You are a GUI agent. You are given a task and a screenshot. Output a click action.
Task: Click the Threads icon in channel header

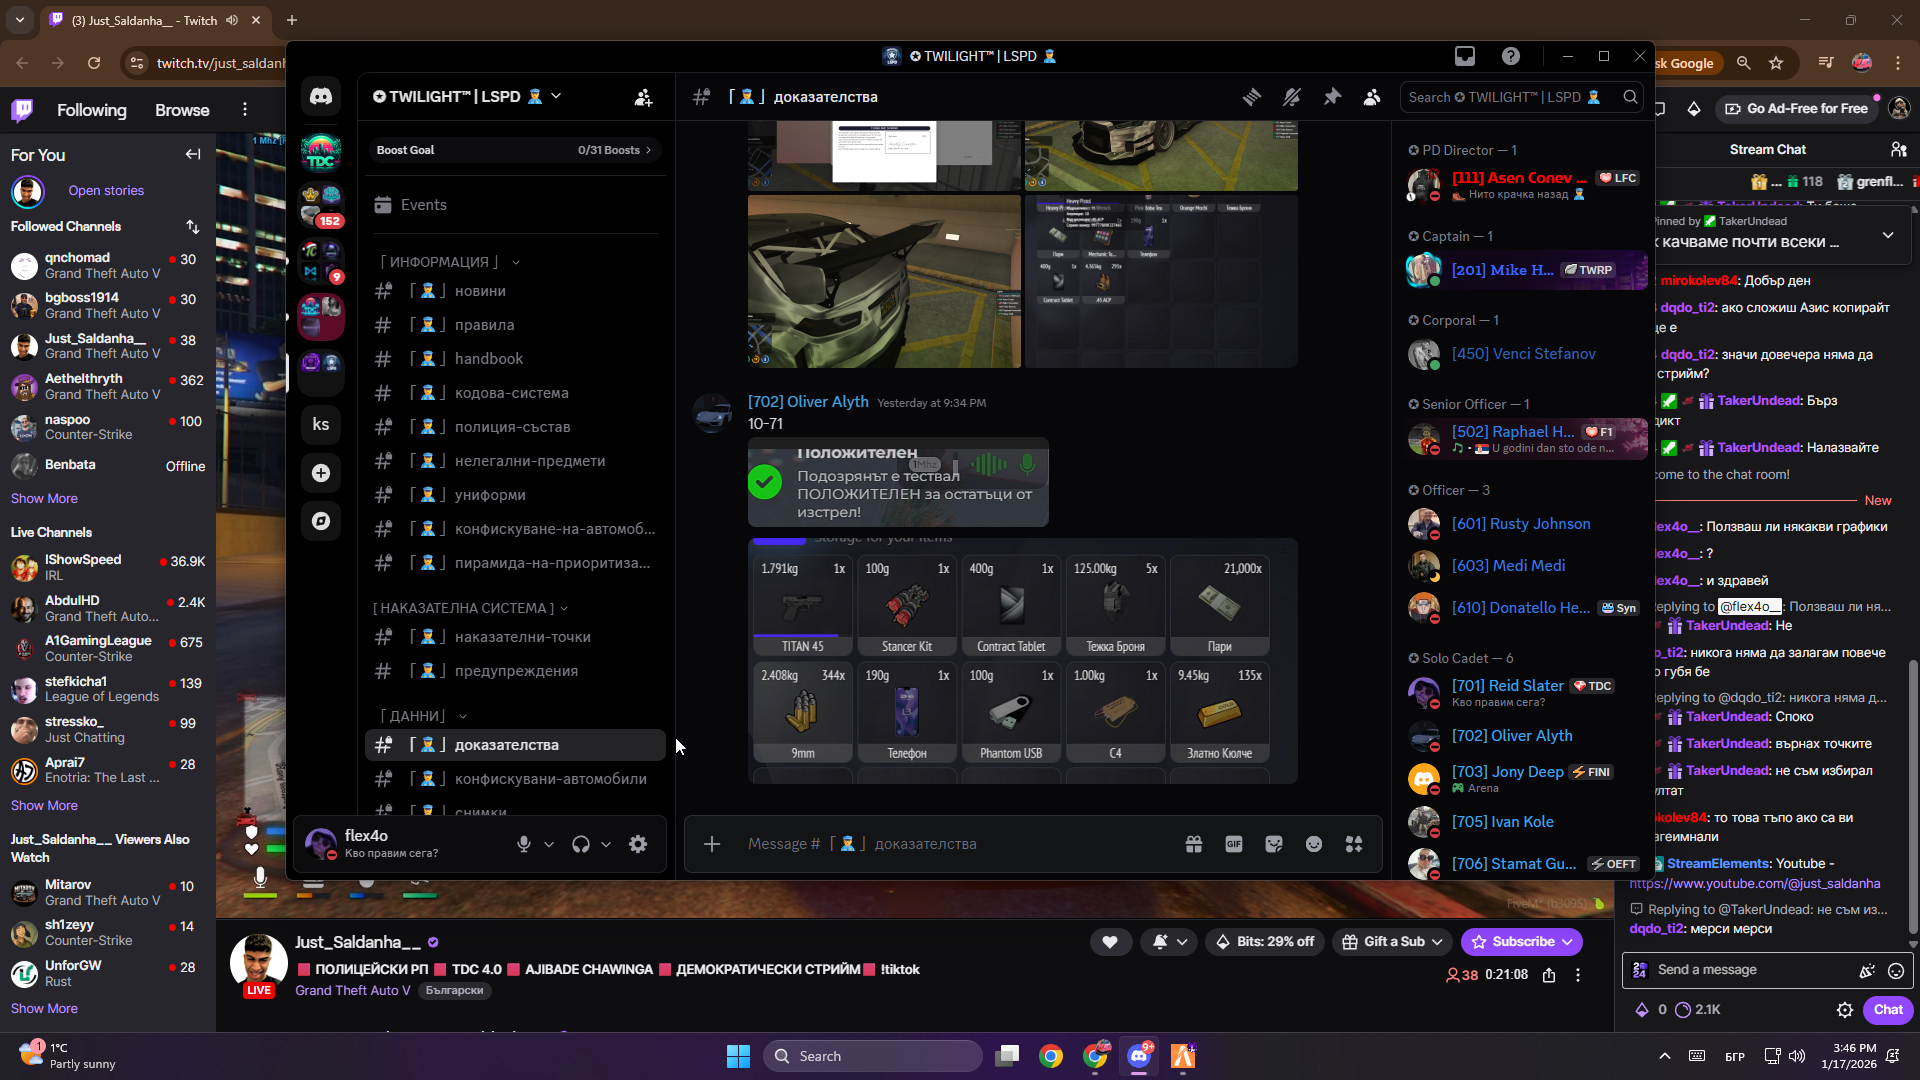tap(1252, 97)
